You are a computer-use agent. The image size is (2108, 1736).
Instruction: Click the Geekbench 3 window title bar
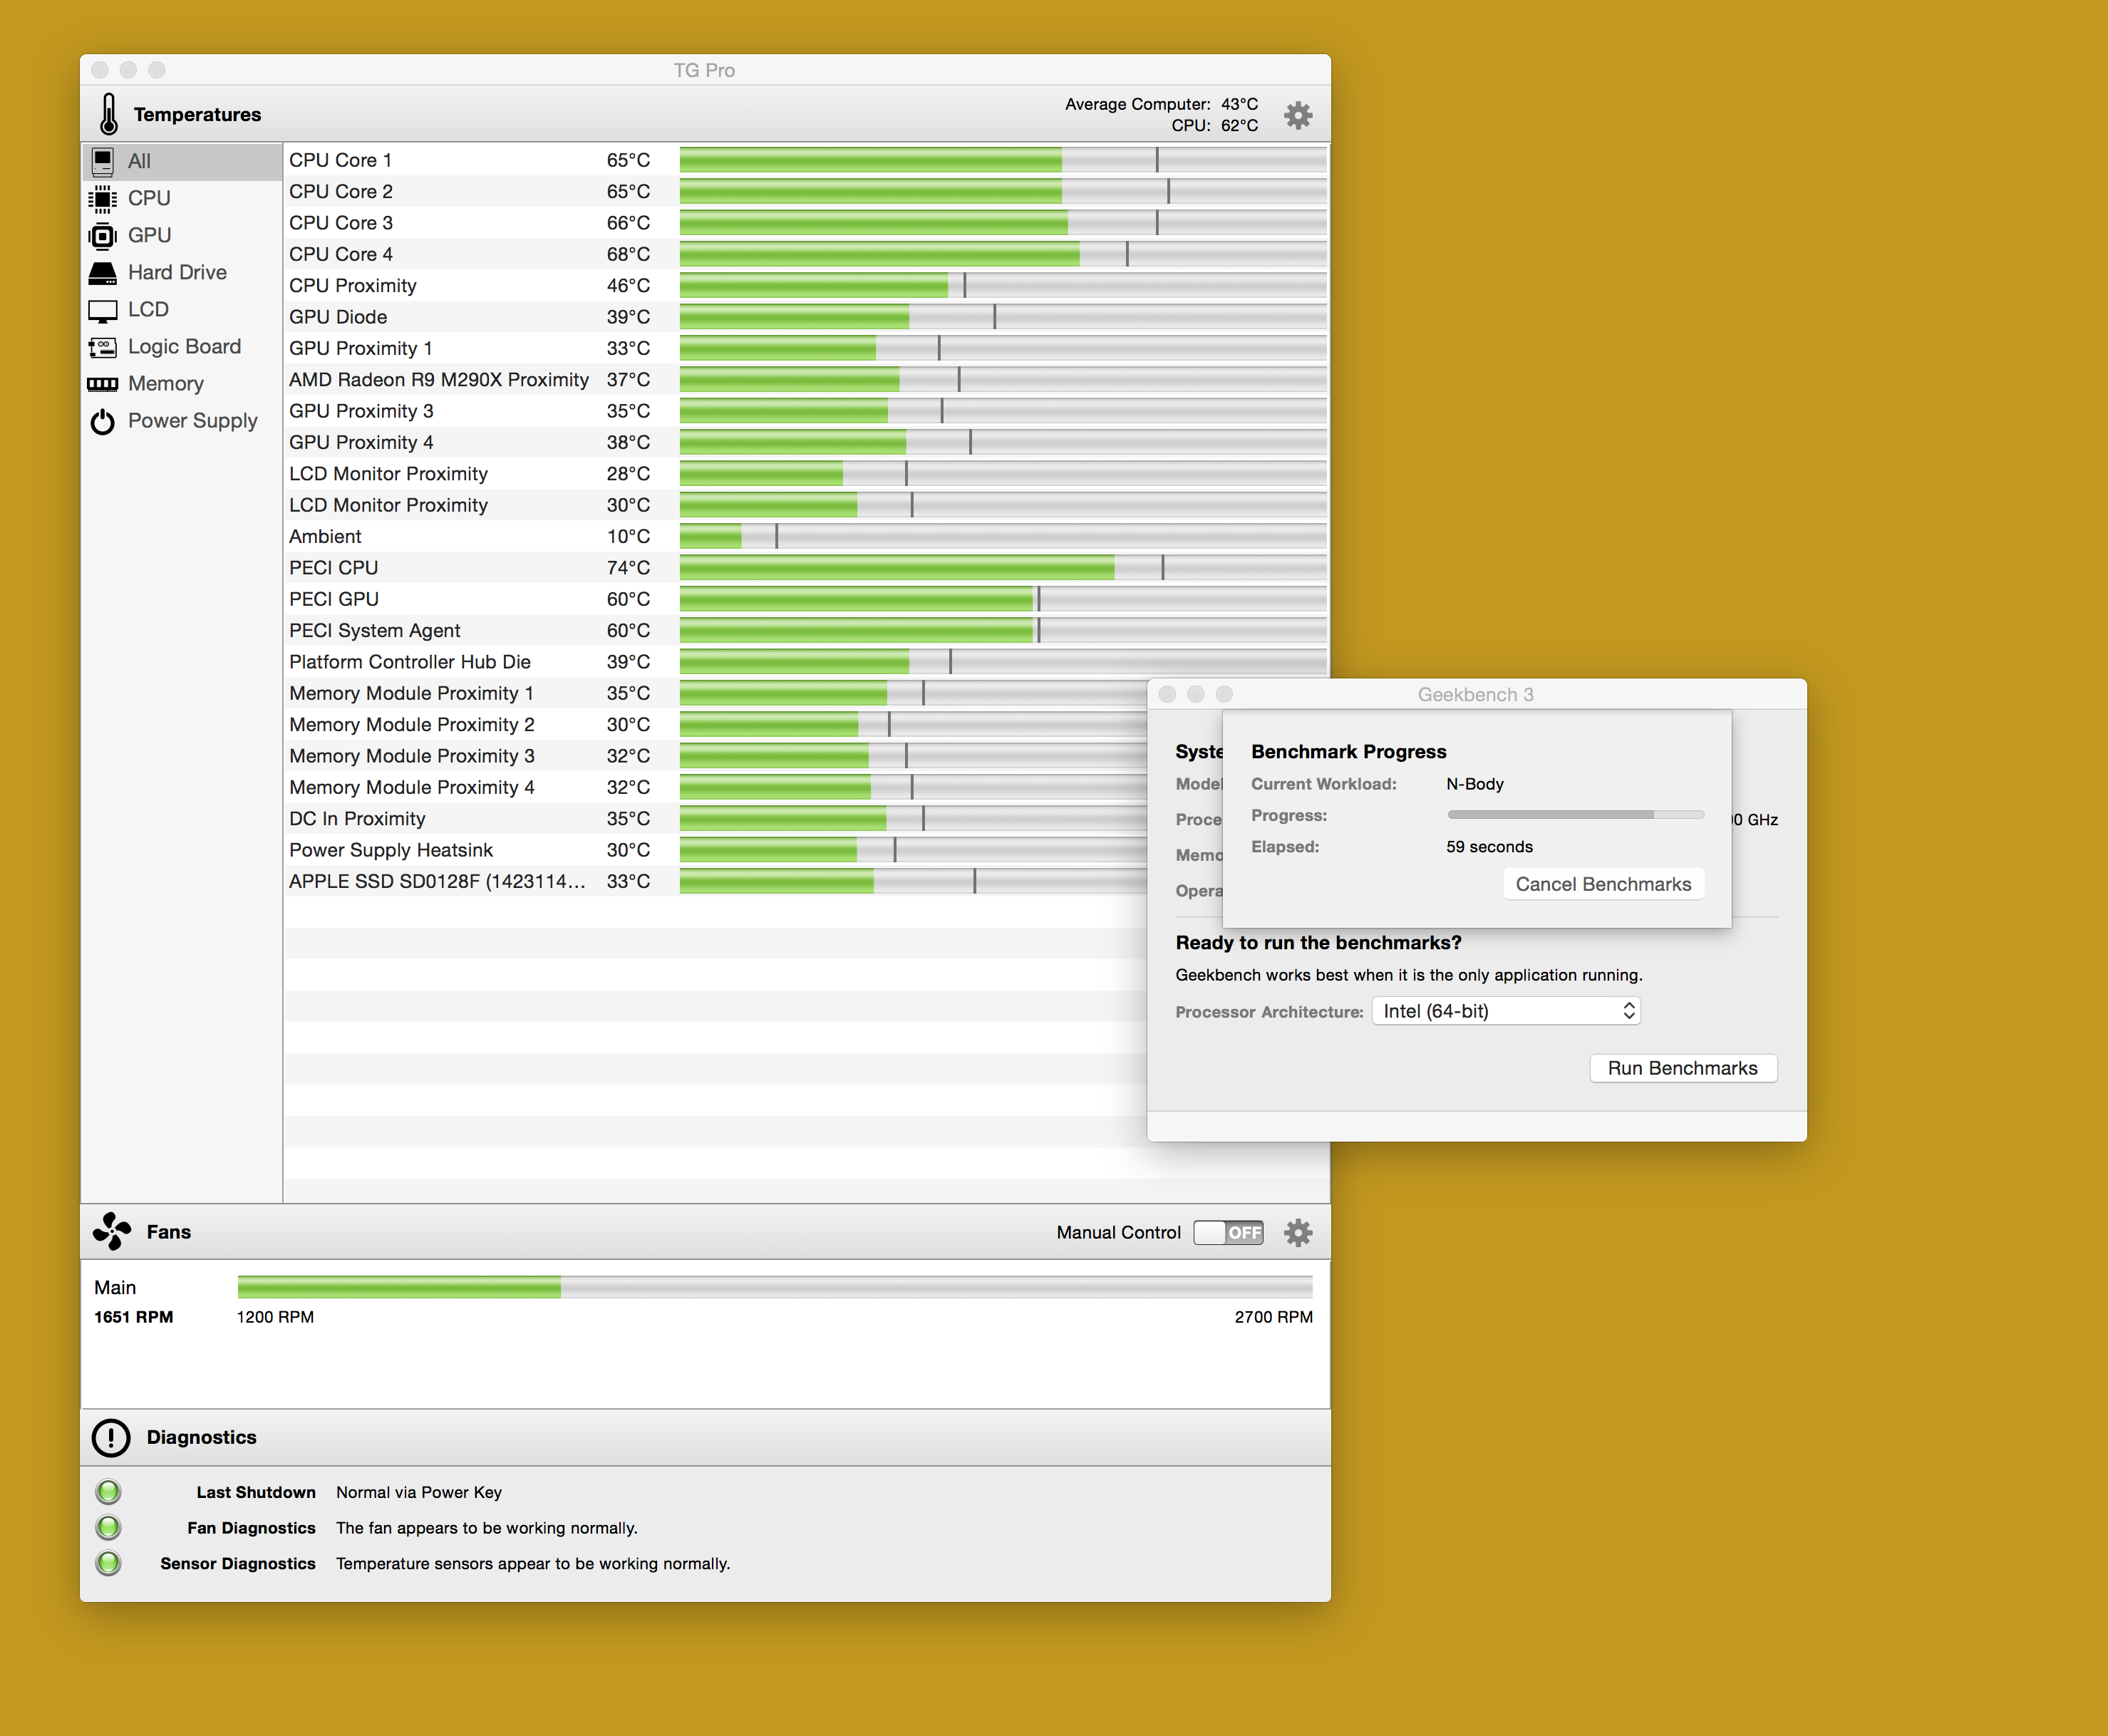[1476, 694]
